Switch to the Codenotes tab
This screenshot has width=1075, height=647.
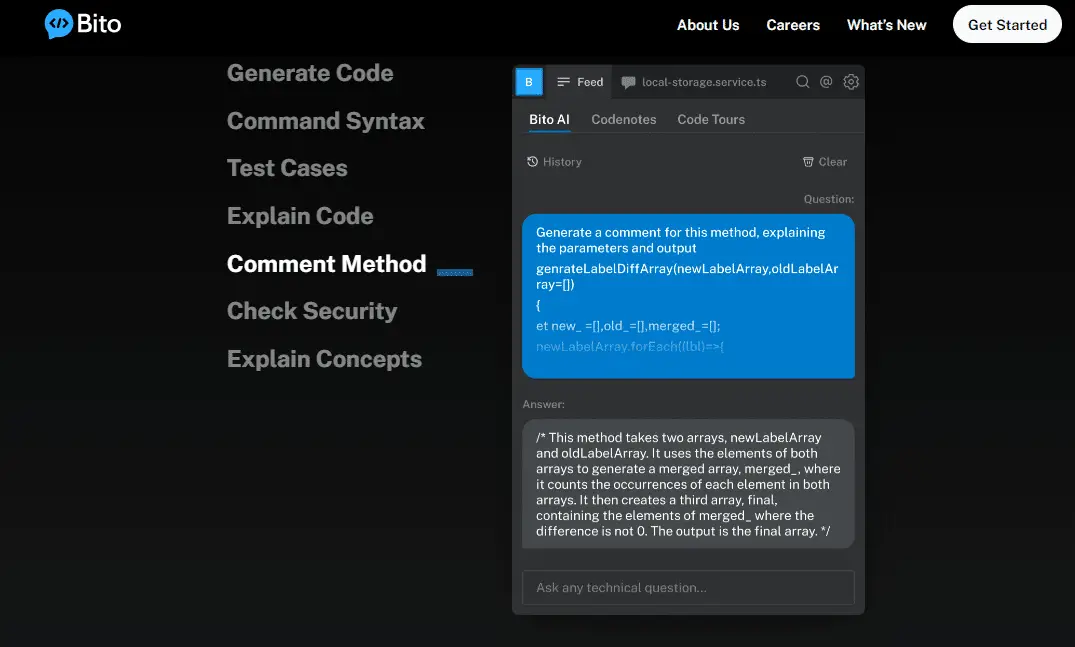click(x=623, y=119)
